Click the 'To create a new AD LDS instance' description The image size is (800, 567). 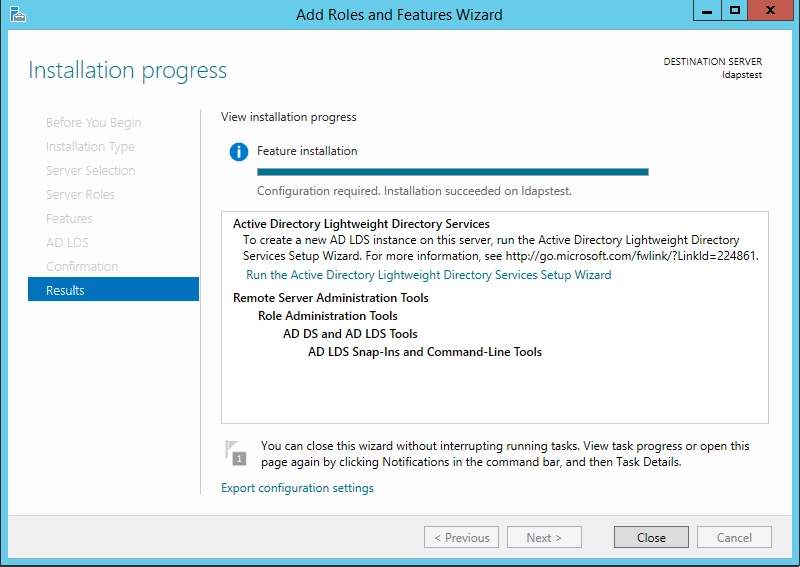click(501, 248)
